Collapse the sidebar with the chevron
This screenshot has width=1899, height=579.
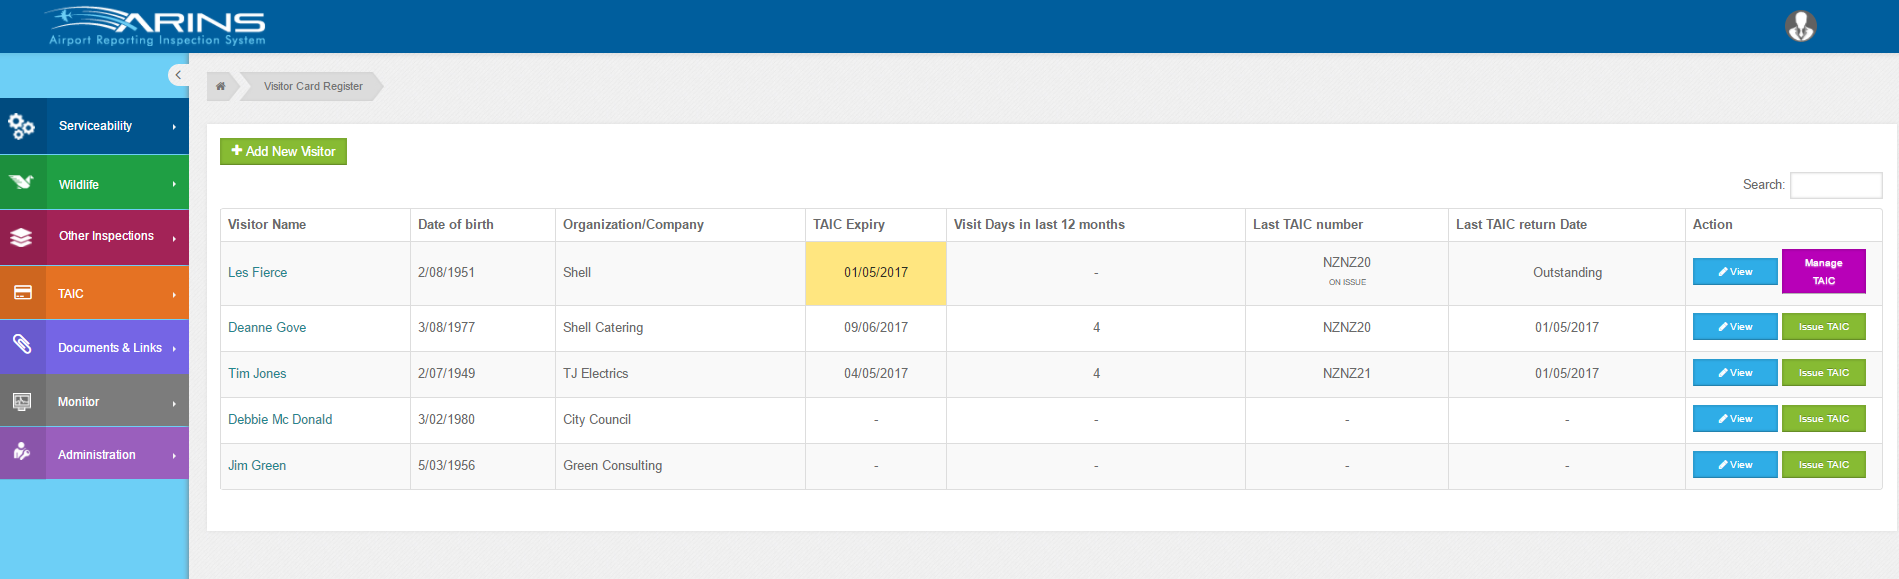pos(178,75)
